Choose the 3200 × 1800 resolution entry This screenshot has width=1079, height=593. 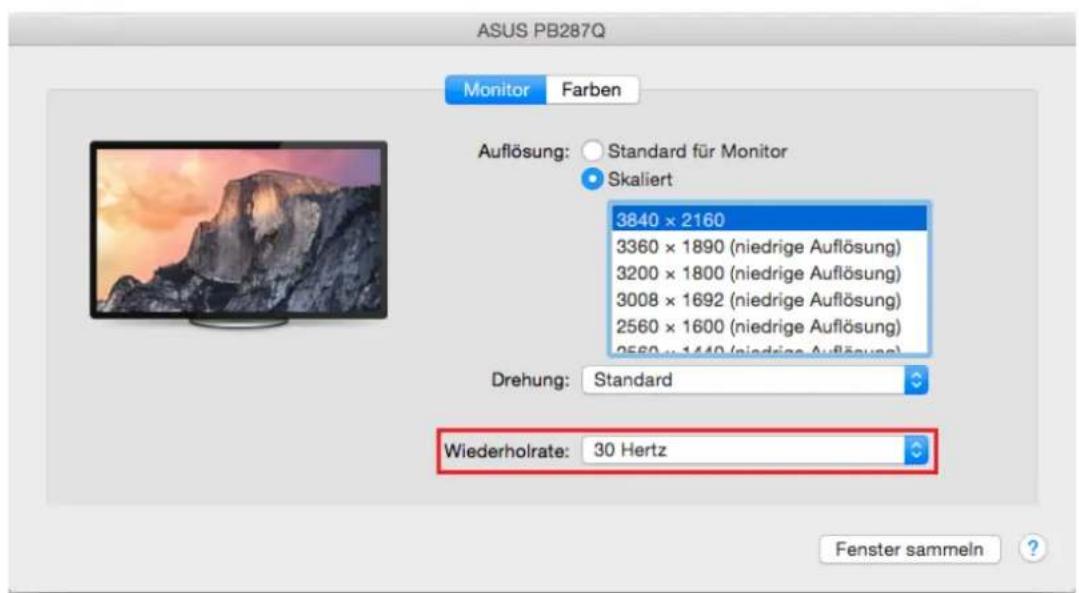[x=769, y=274]
